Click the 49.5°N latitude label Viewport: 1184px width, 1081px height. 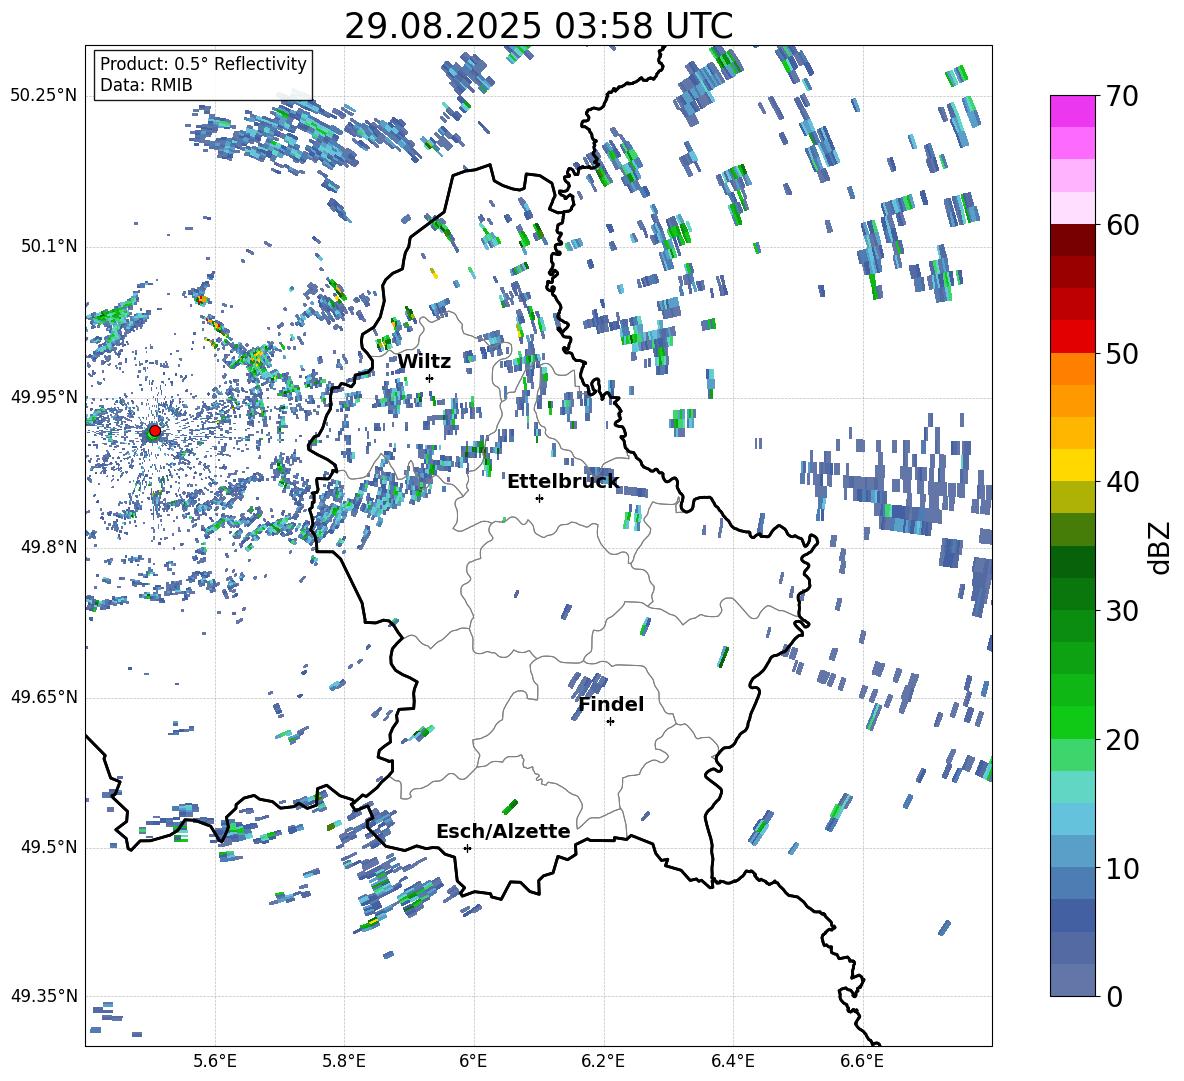48,846
